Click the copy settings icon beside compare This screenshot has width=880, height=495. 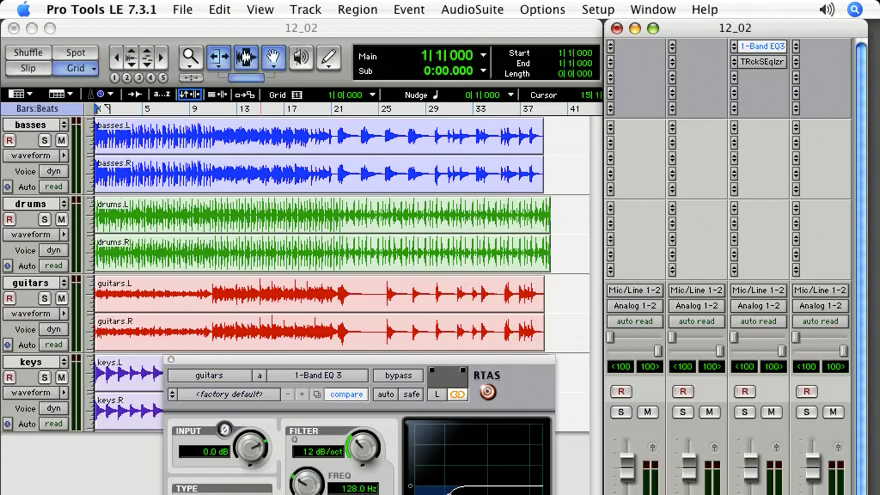[317, 395]
